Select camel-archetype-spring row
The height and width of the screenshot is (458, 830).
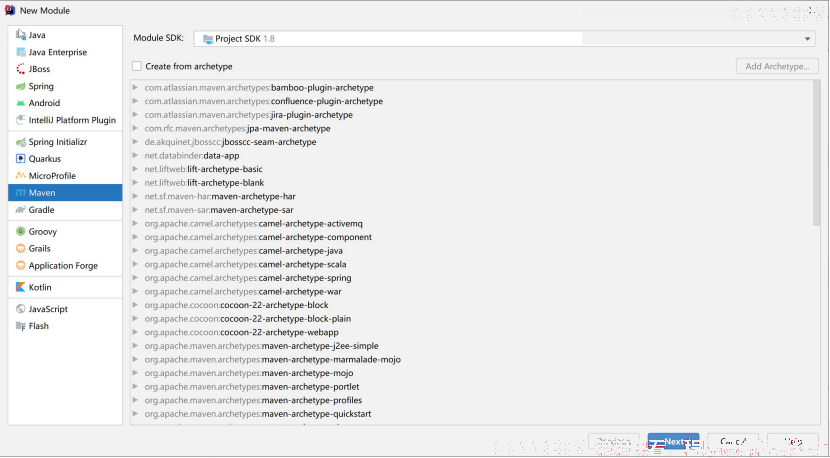click(471, 278)
